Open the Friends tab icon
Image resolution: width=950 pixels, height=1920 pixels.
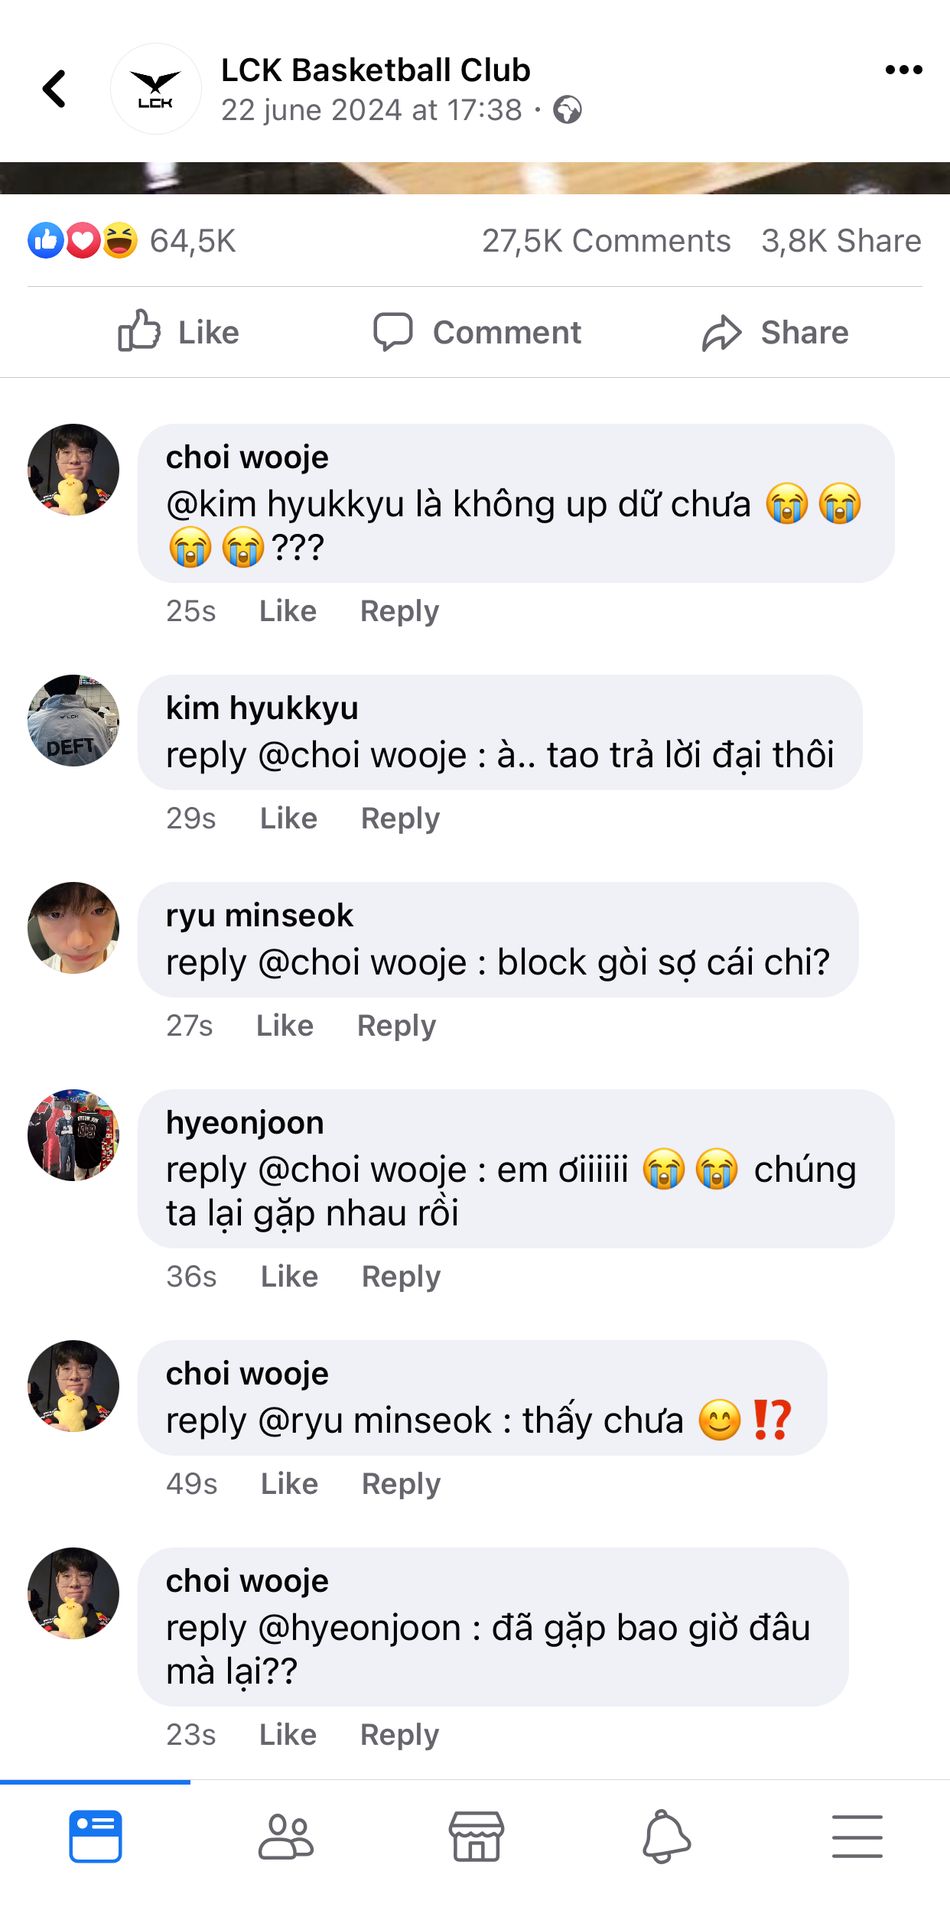[286, 1837]
